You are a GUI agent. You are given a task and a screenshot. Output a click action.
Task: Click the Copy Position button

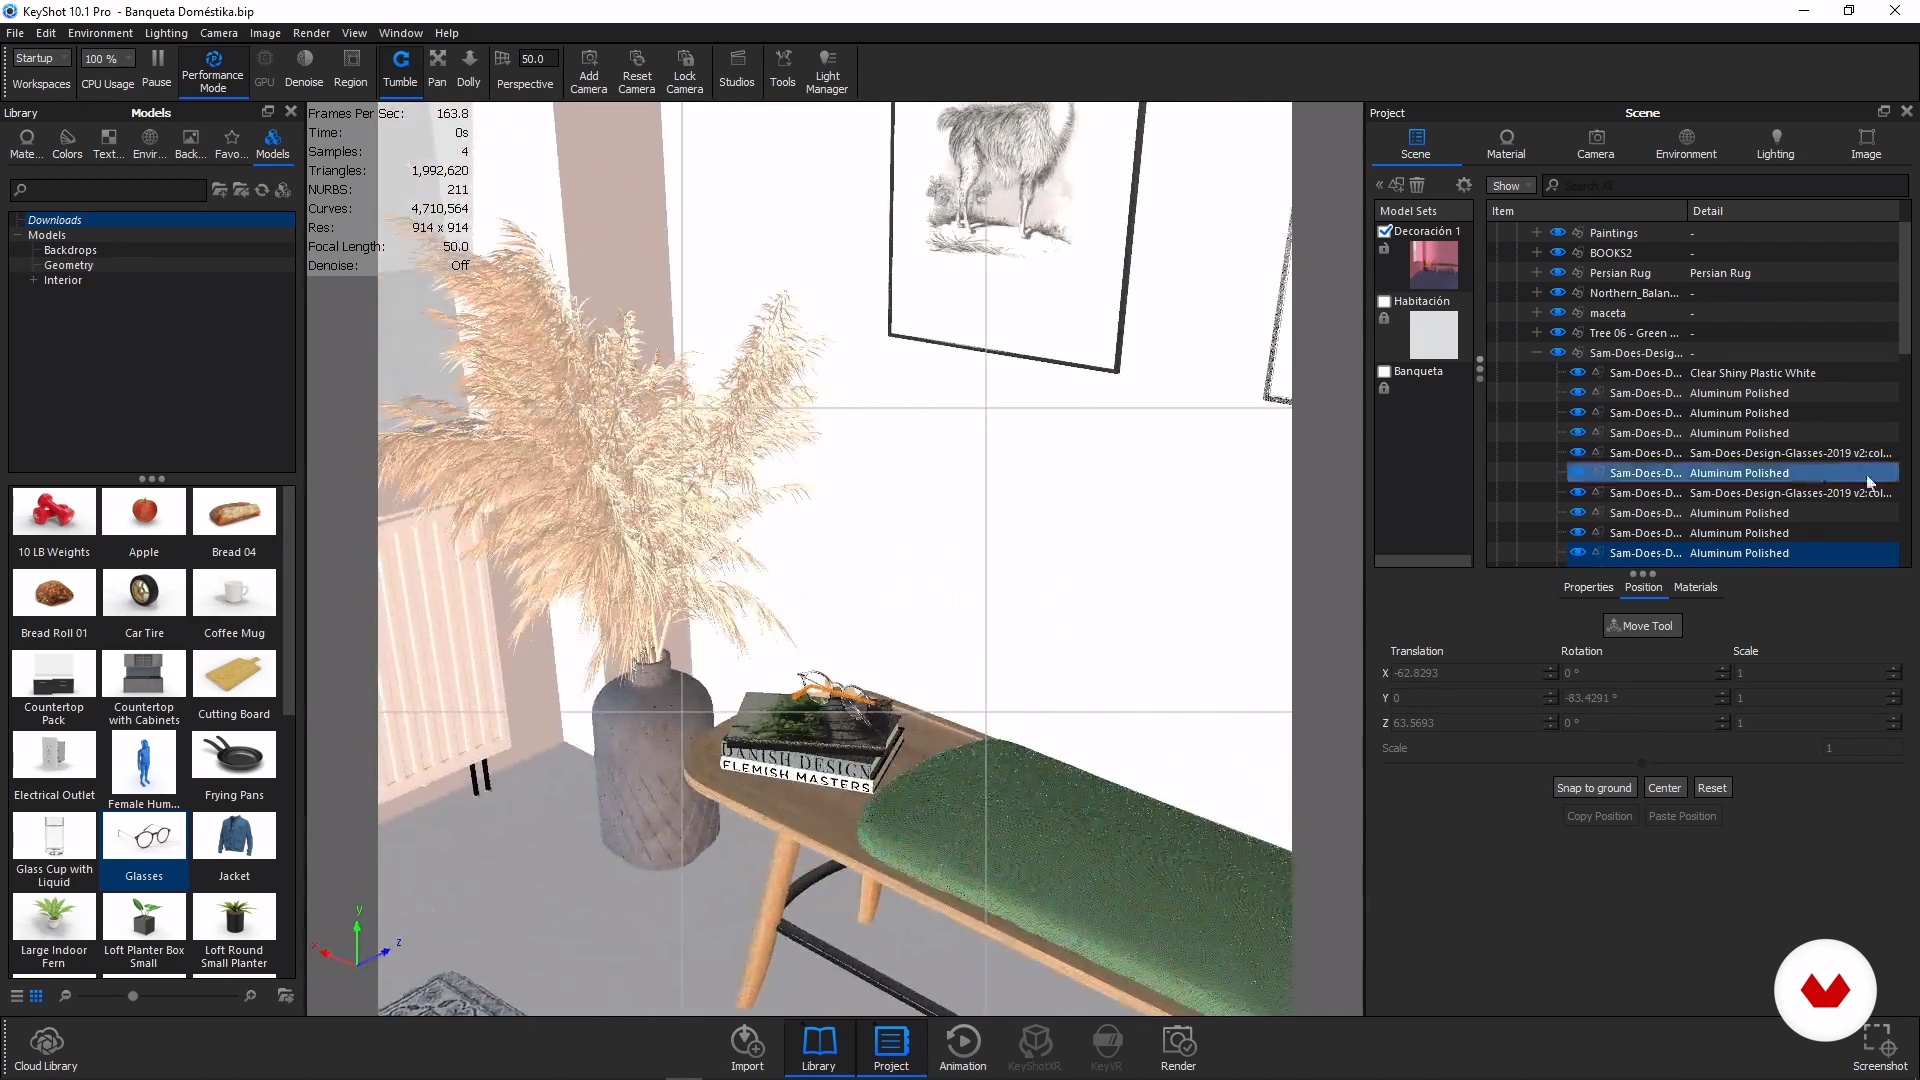pos(1599,816)
